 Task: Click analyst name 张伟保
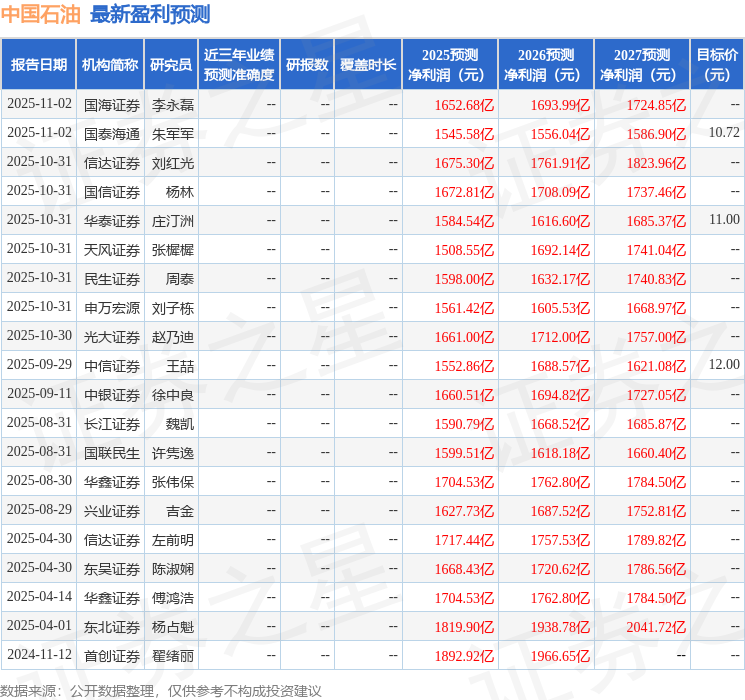(x=173, y=482)
